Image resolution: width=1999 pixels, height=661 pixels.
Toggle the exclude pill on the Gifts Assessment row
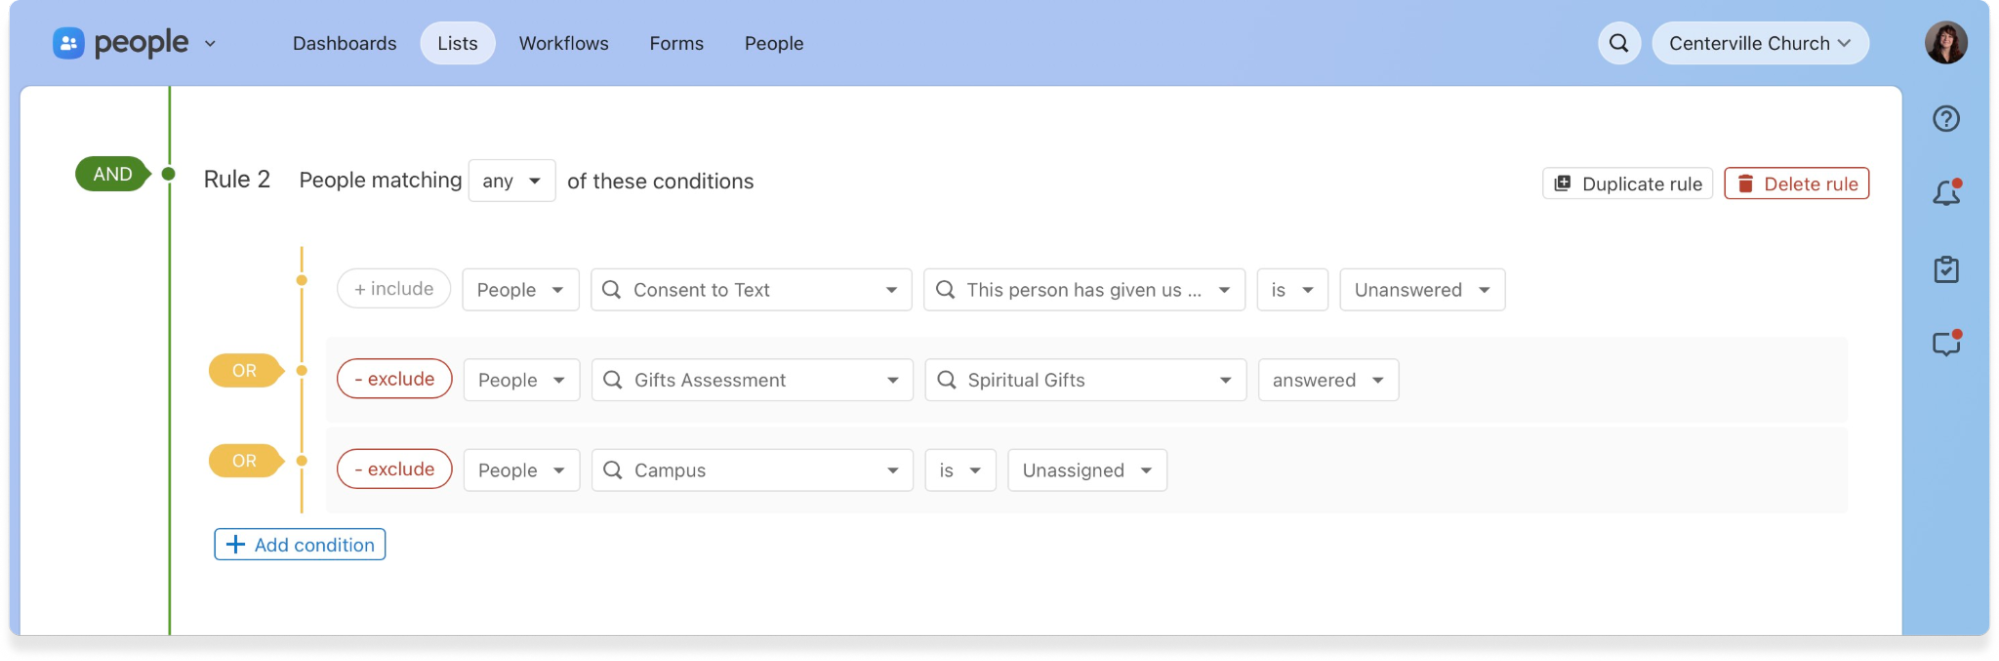tap(394, 379)
